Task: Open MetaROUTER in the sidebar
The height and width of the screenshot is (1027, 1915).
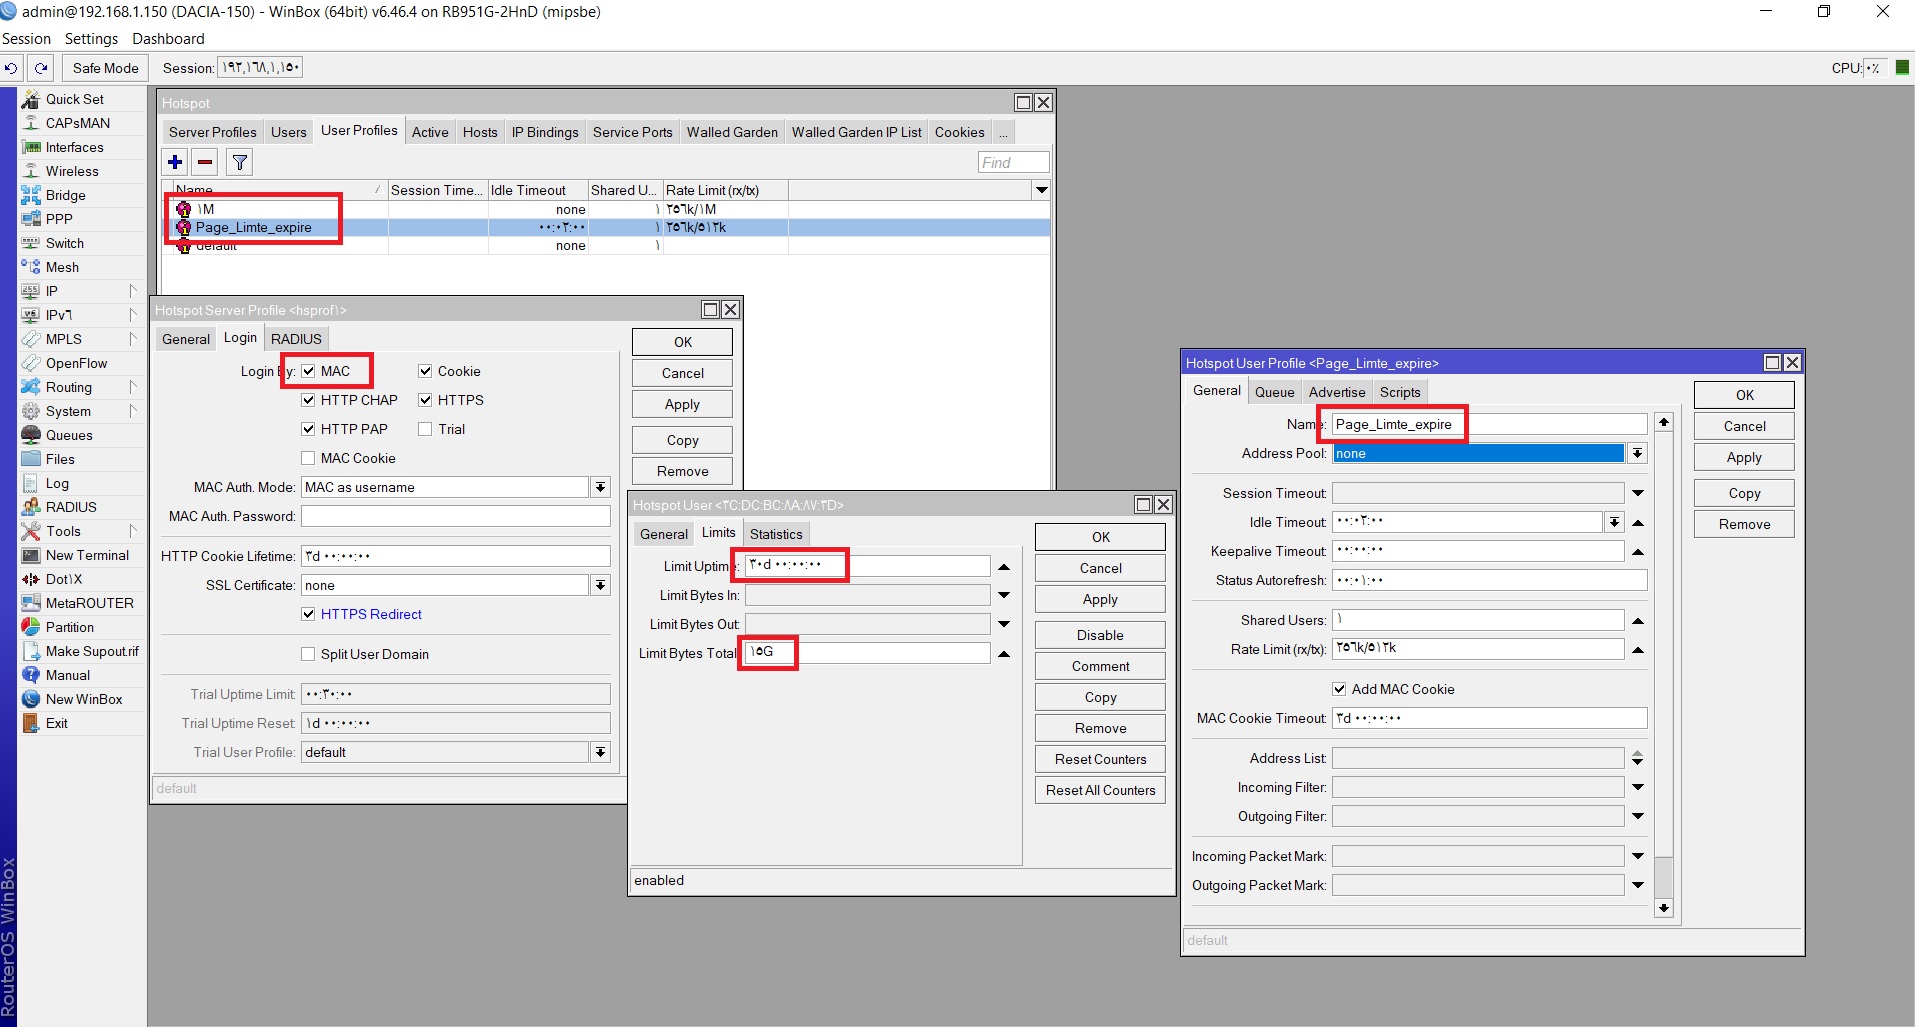Action: [89, 603]
